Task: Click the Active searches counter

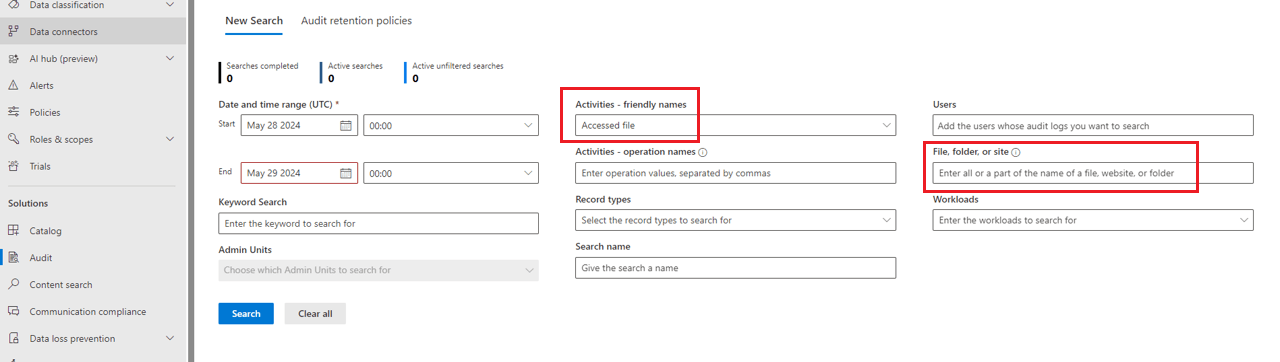Action: [x=353, y=72]
